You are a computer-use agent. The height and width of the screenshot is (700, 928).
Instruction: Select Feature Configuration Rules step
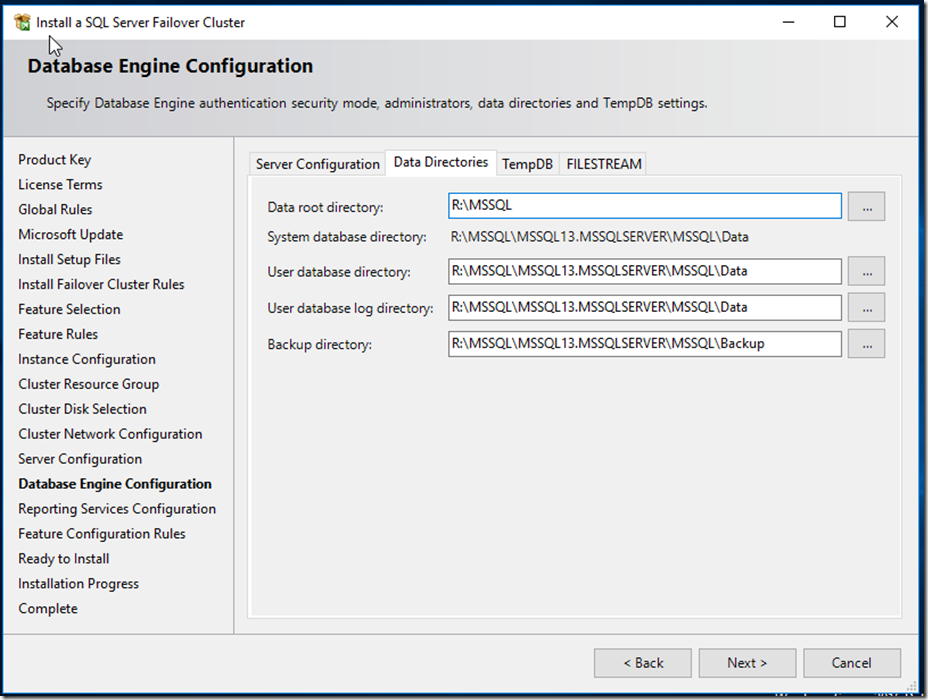click(102, 534)
